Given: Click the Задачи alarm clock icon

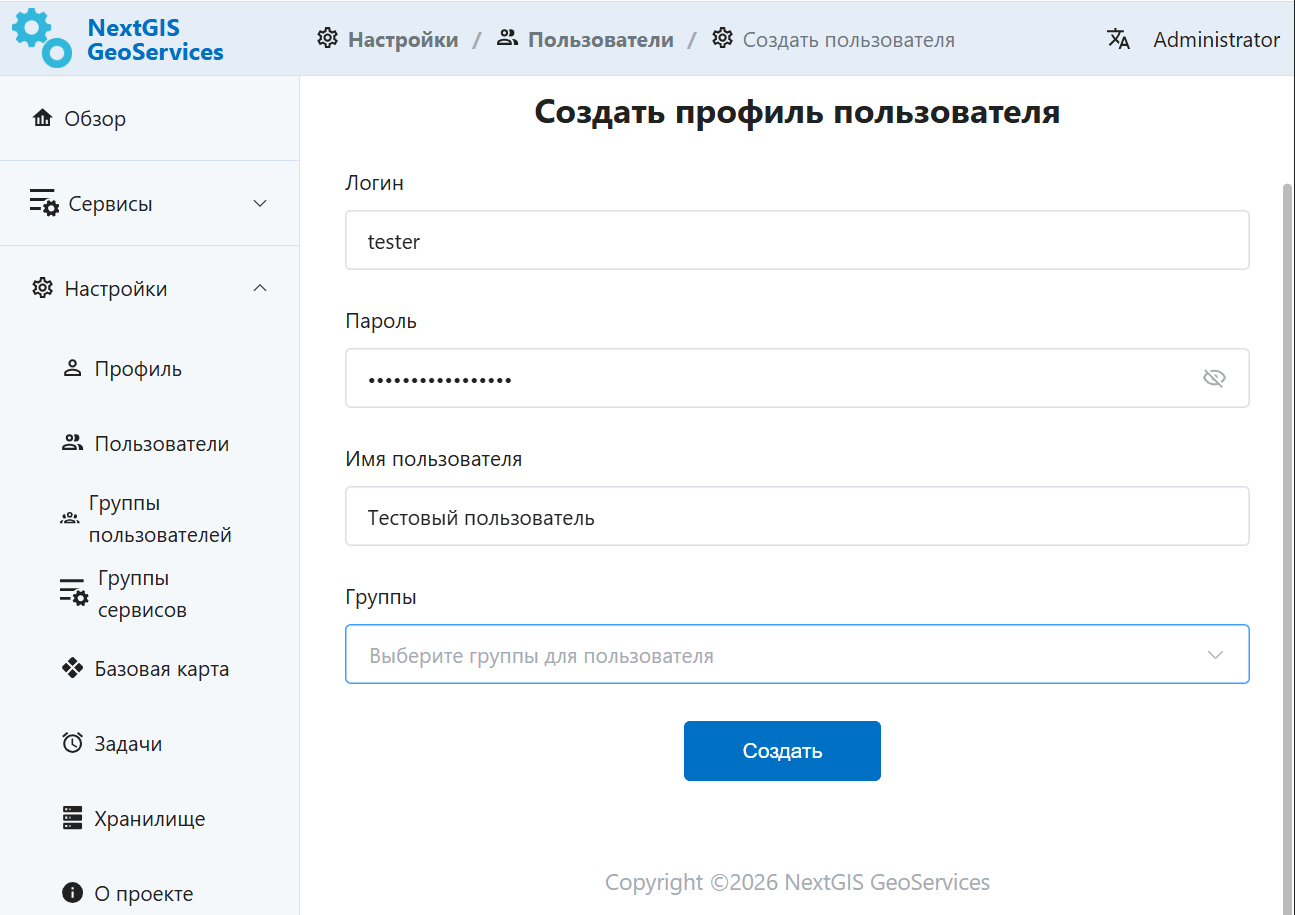Looking at the screenshot, I should click(72, 744).
